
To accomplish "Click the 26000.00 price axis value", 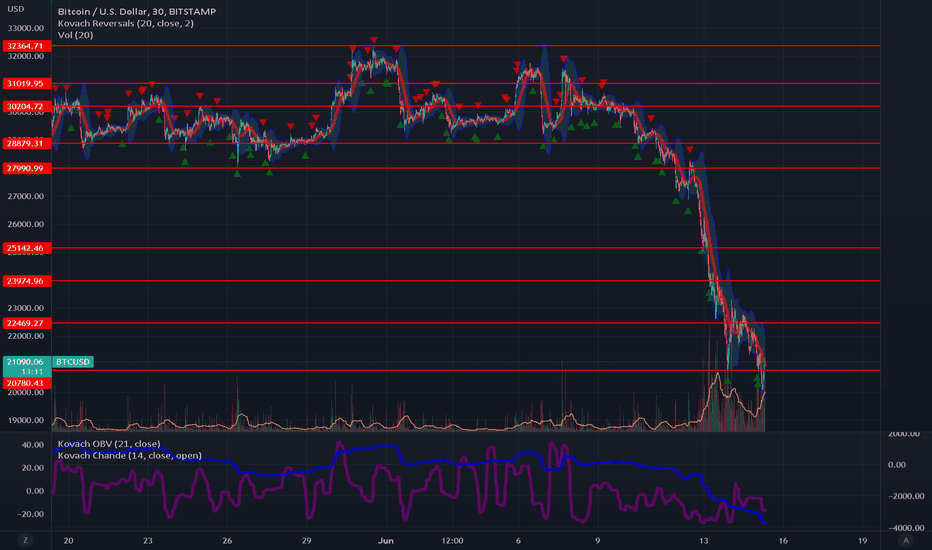I will point(26,224).
